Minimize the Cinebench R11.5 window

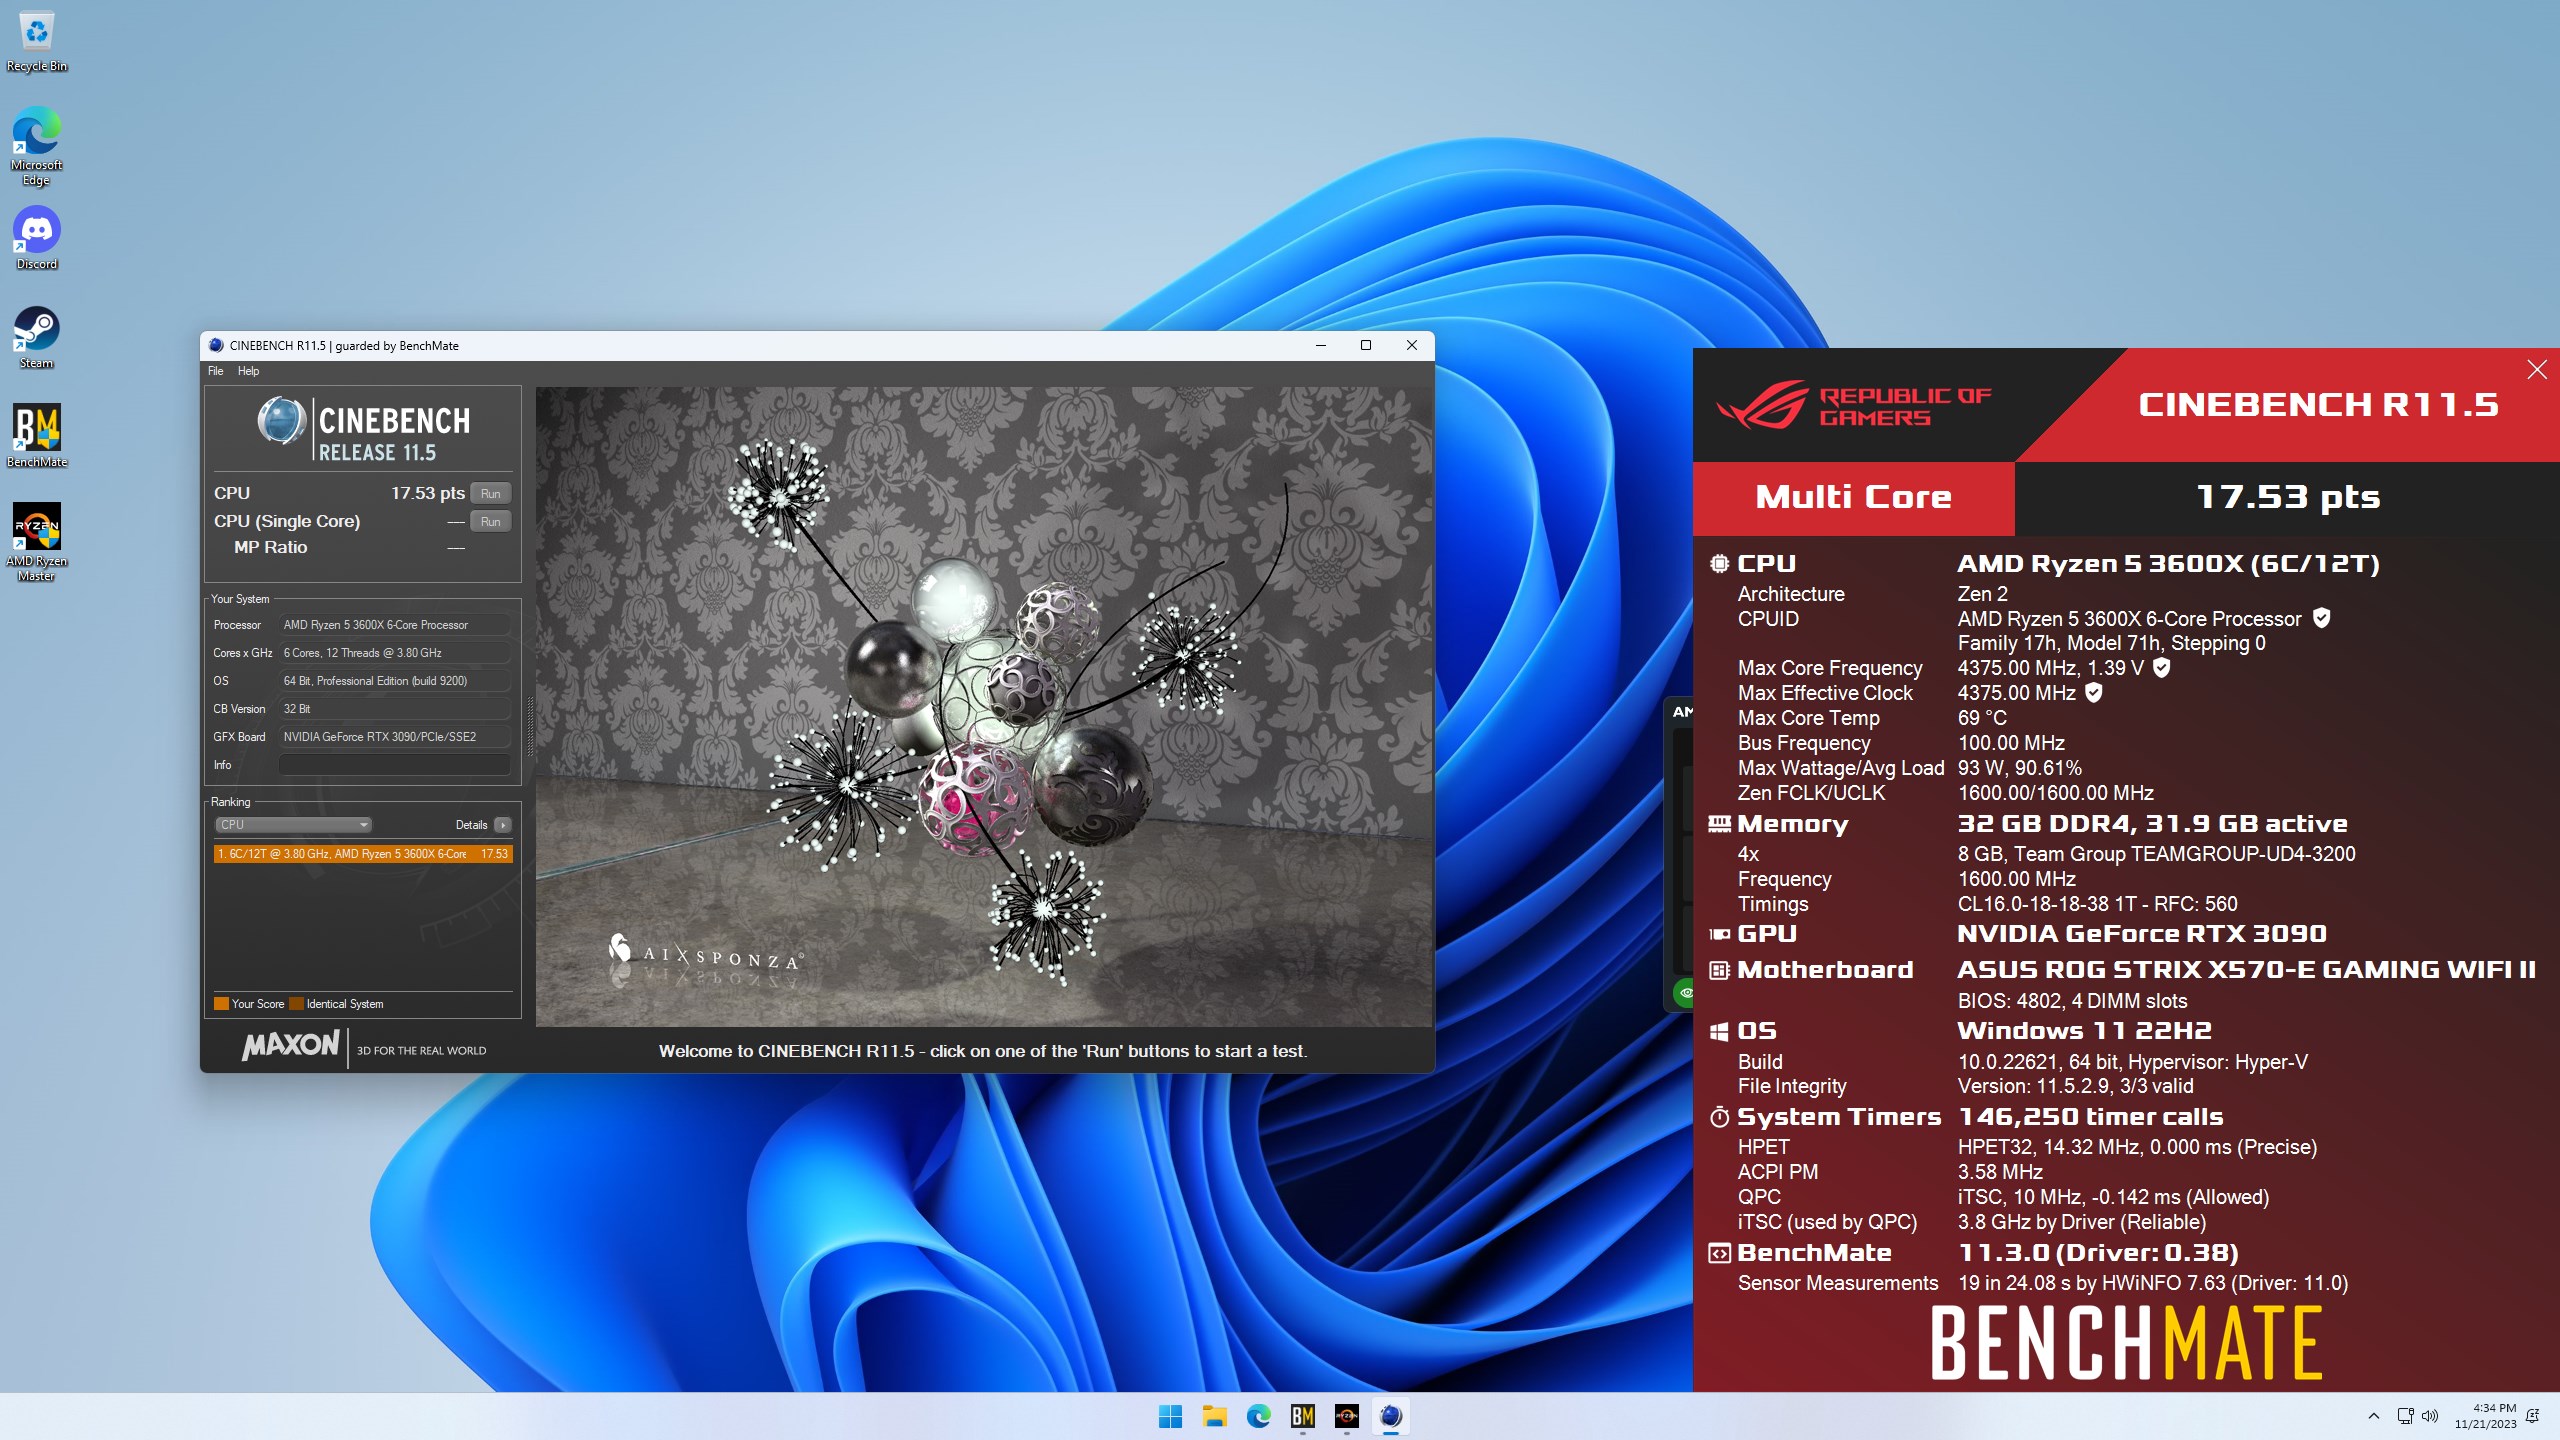click(1320, 345)
